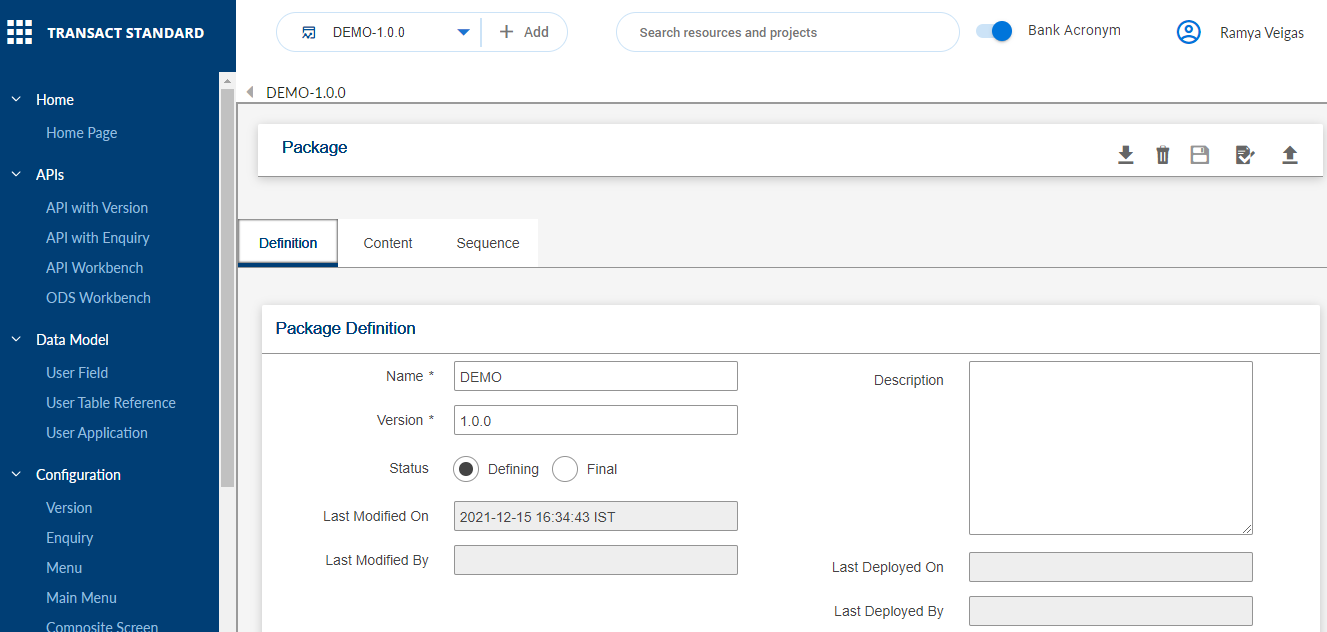This screenshot has width=1327, height=632.
Task: Collapse the Data Model sidebar section
Action: (16, 340)
